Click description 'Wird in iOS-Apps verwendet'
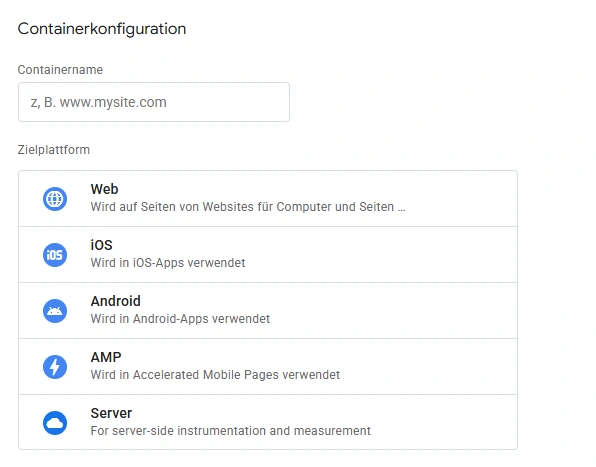 [168, 263]
